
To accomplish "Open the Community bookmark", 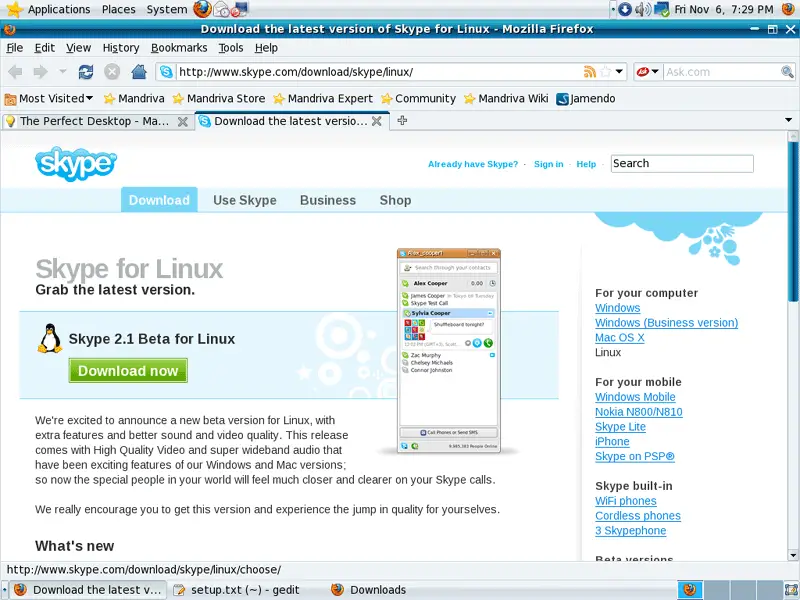I will point(418,98).
